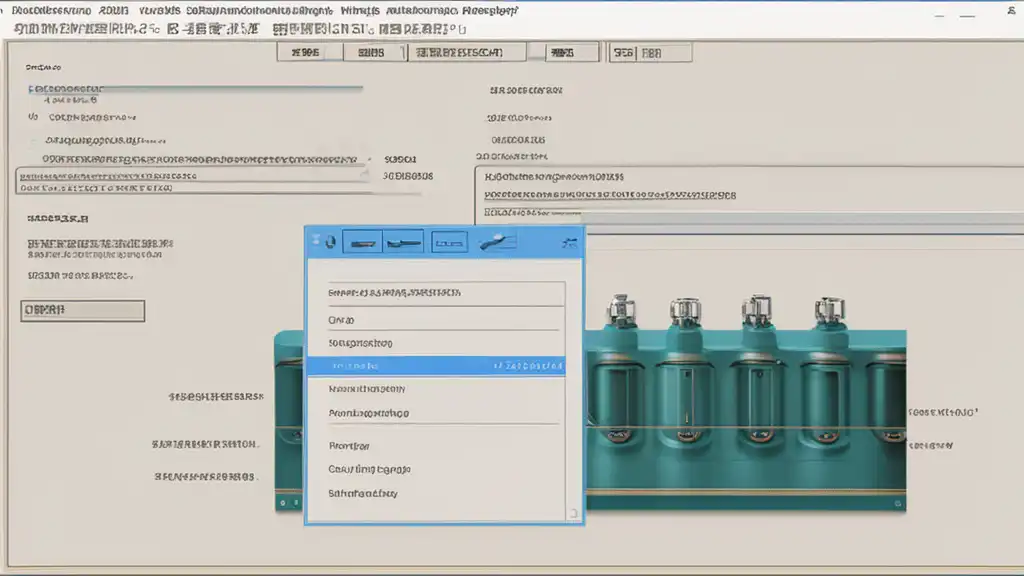Select the long rod tool icon

click(404, 242)
